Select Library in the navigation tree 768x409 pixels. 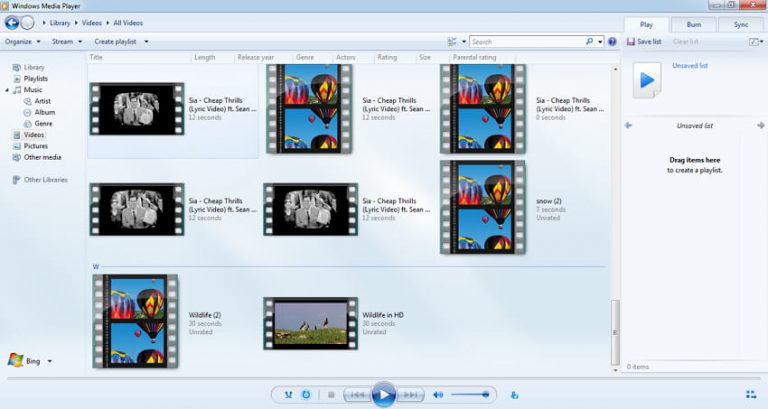pos(34,67)
